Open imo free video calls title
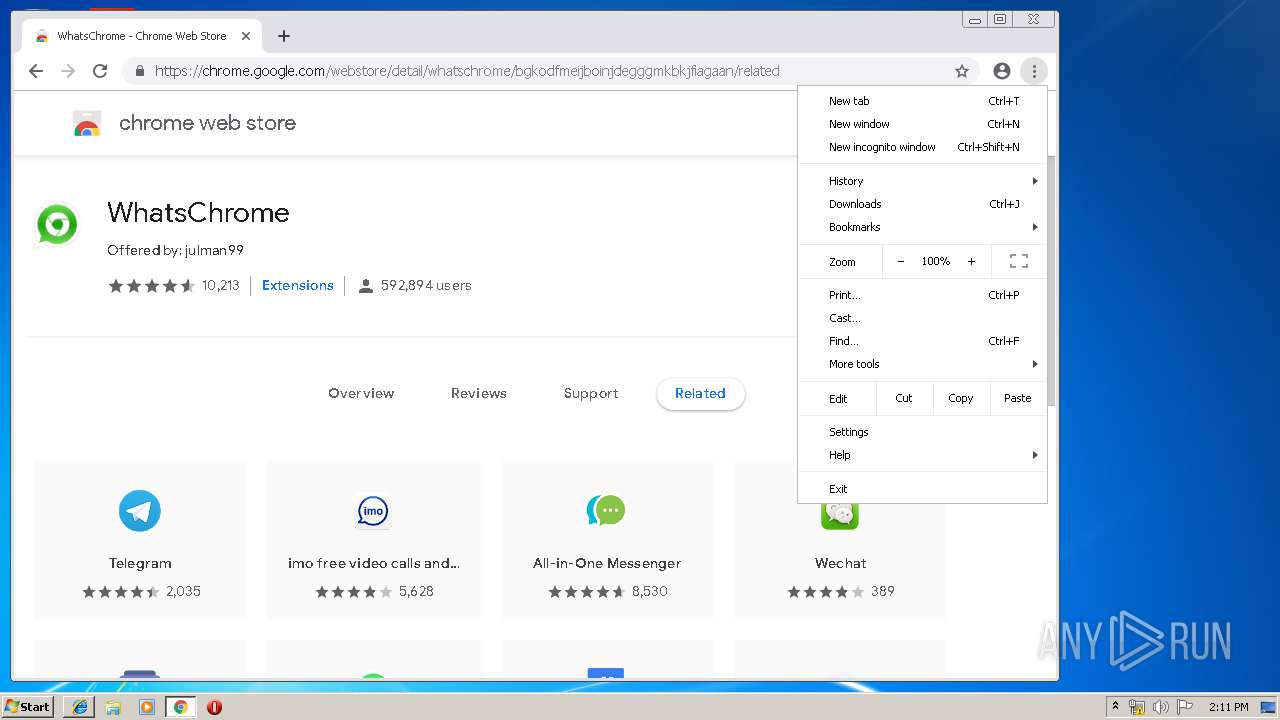The image size is (1280, 720). click(x=374, y=563)
